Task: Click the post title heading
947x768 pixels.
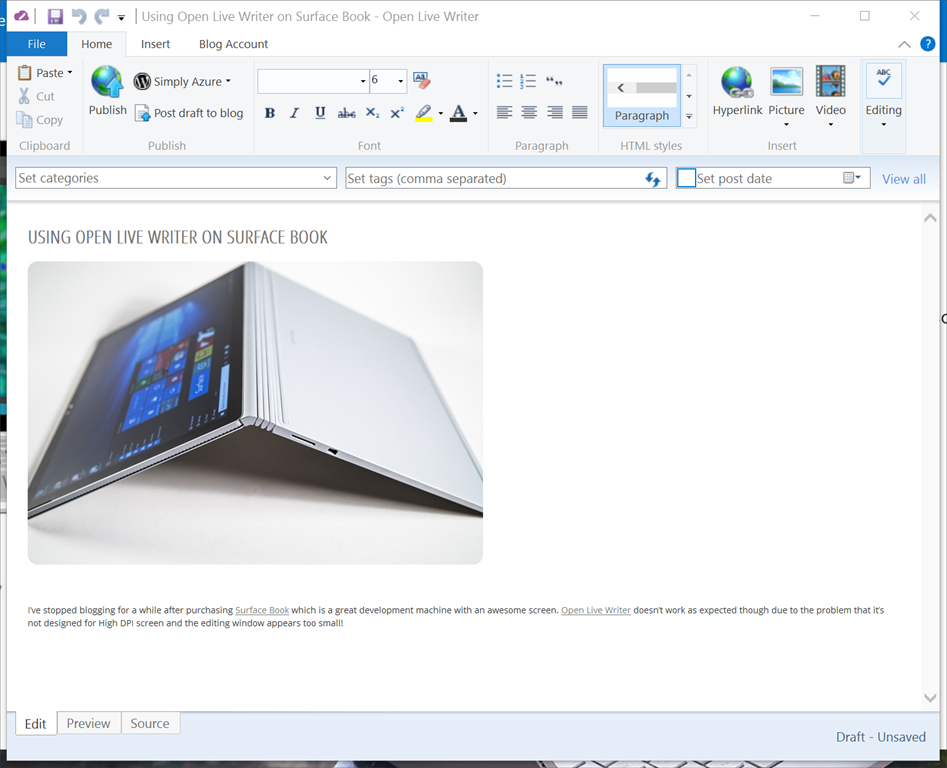Action: click(x=178, y=237)
